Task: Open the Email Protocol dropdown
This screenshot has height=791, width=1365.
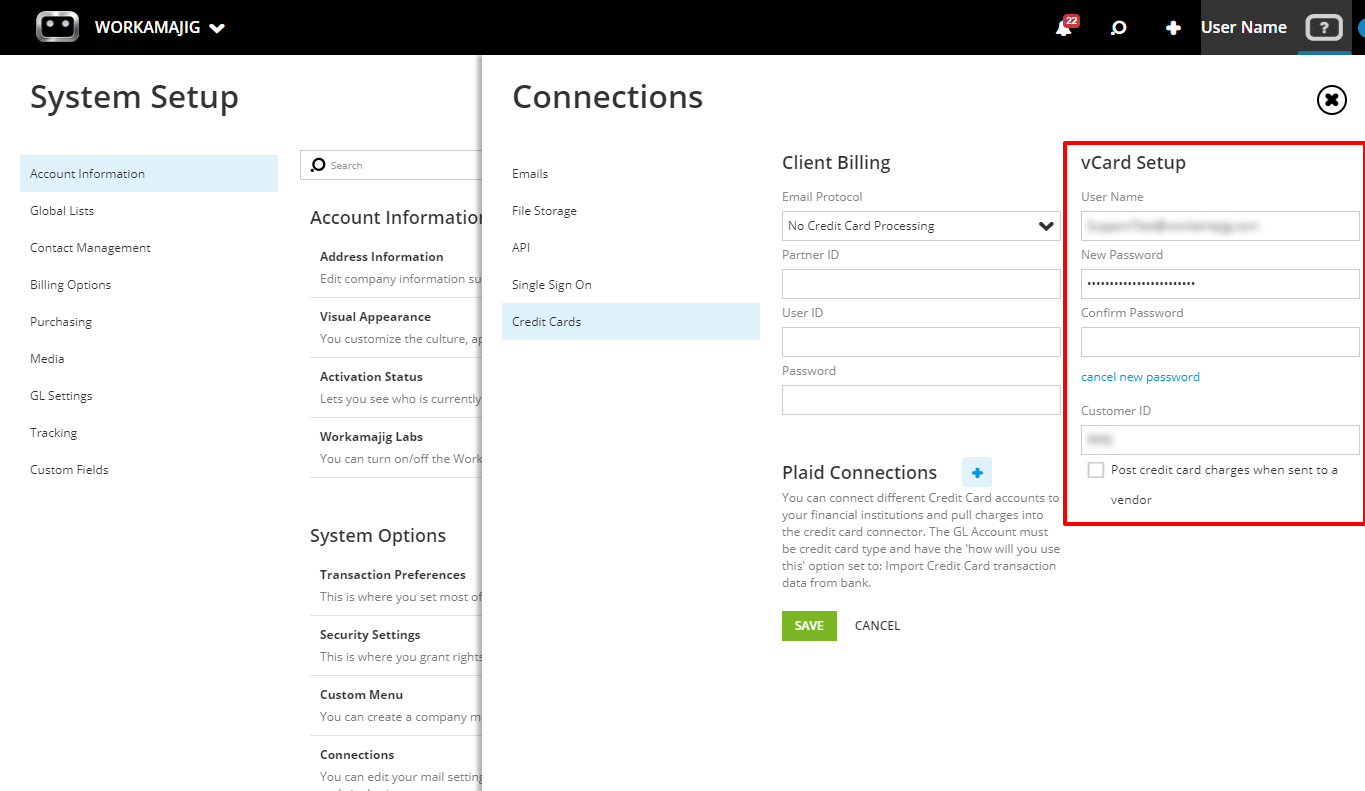Action: point(921,226)
